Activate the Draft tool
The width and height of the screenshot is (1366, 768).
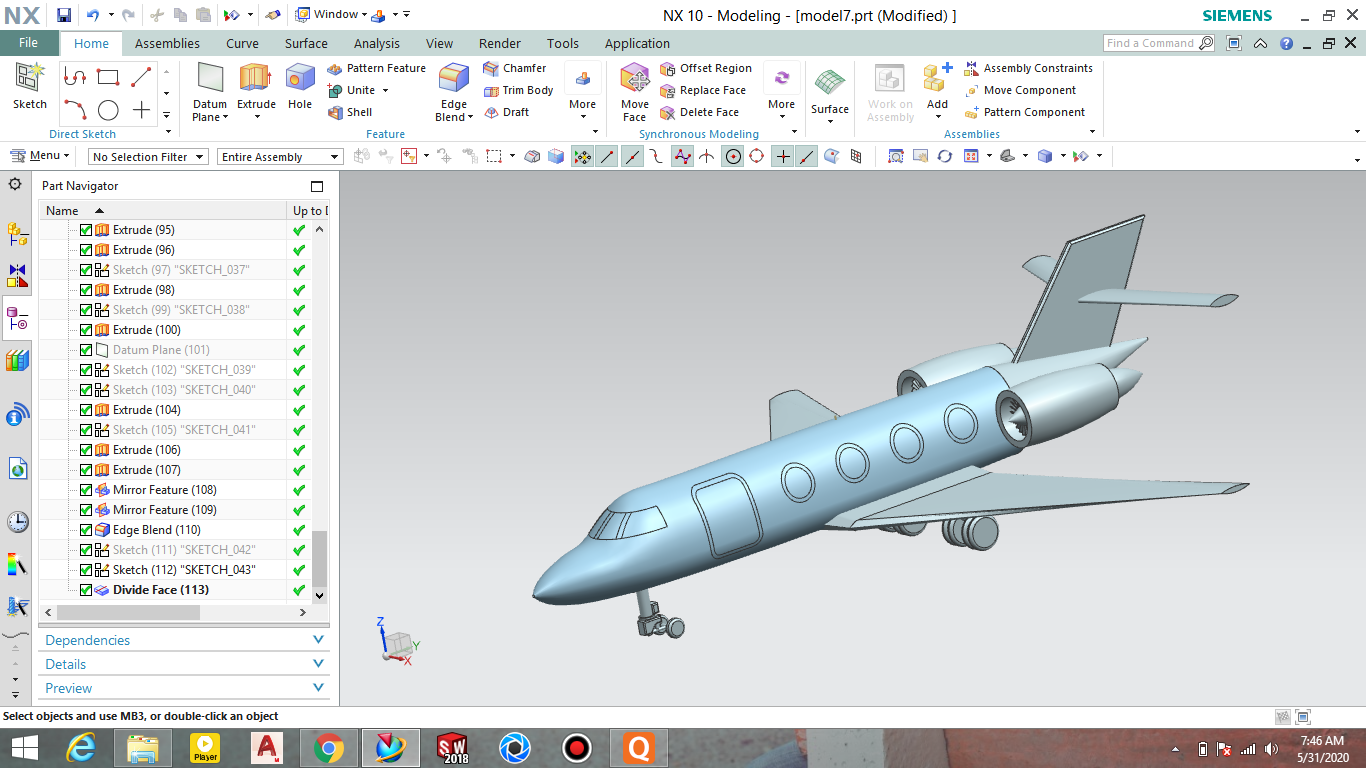click(x=506, y=112)
